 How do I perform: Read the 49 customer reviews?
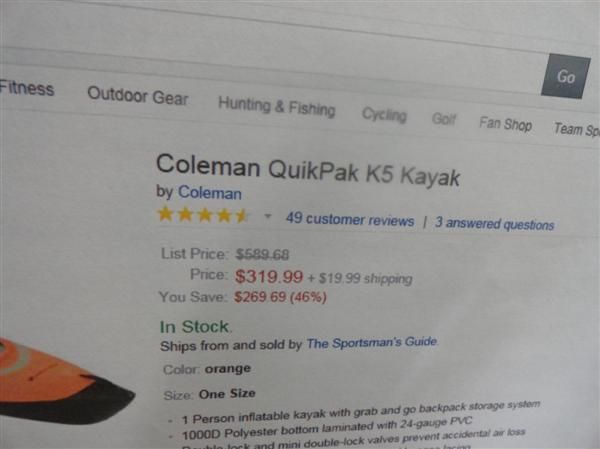tap(349, 220)
